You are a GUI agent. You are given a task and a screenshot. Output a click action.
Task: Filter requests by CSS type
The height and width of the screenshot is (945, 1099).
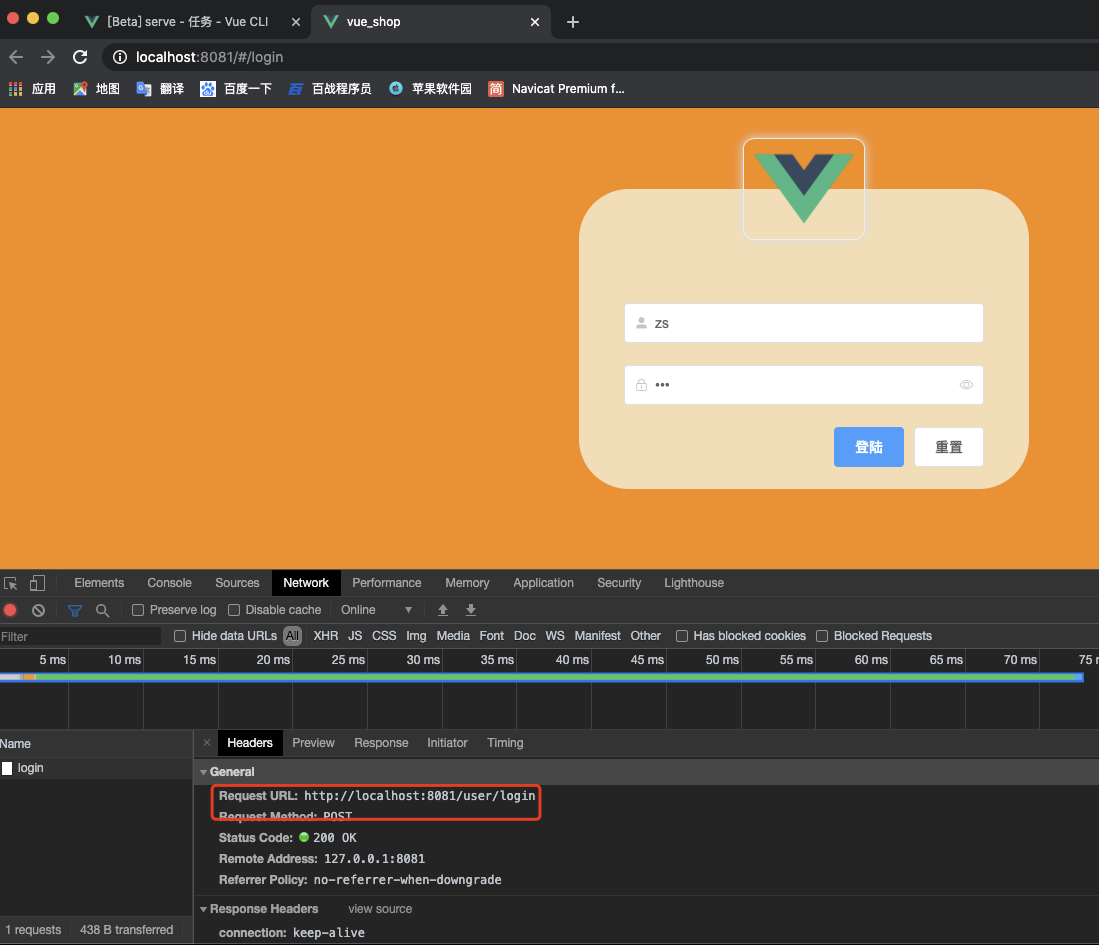(384, 636)
